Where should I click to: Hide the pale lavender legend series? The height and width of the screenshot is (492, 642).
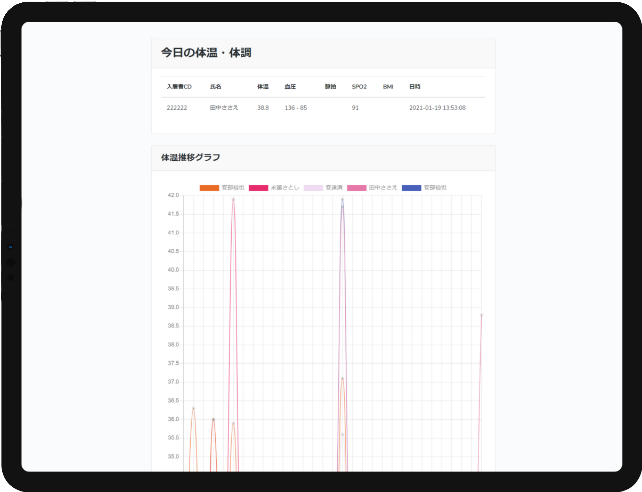click(x=313, y=187)
